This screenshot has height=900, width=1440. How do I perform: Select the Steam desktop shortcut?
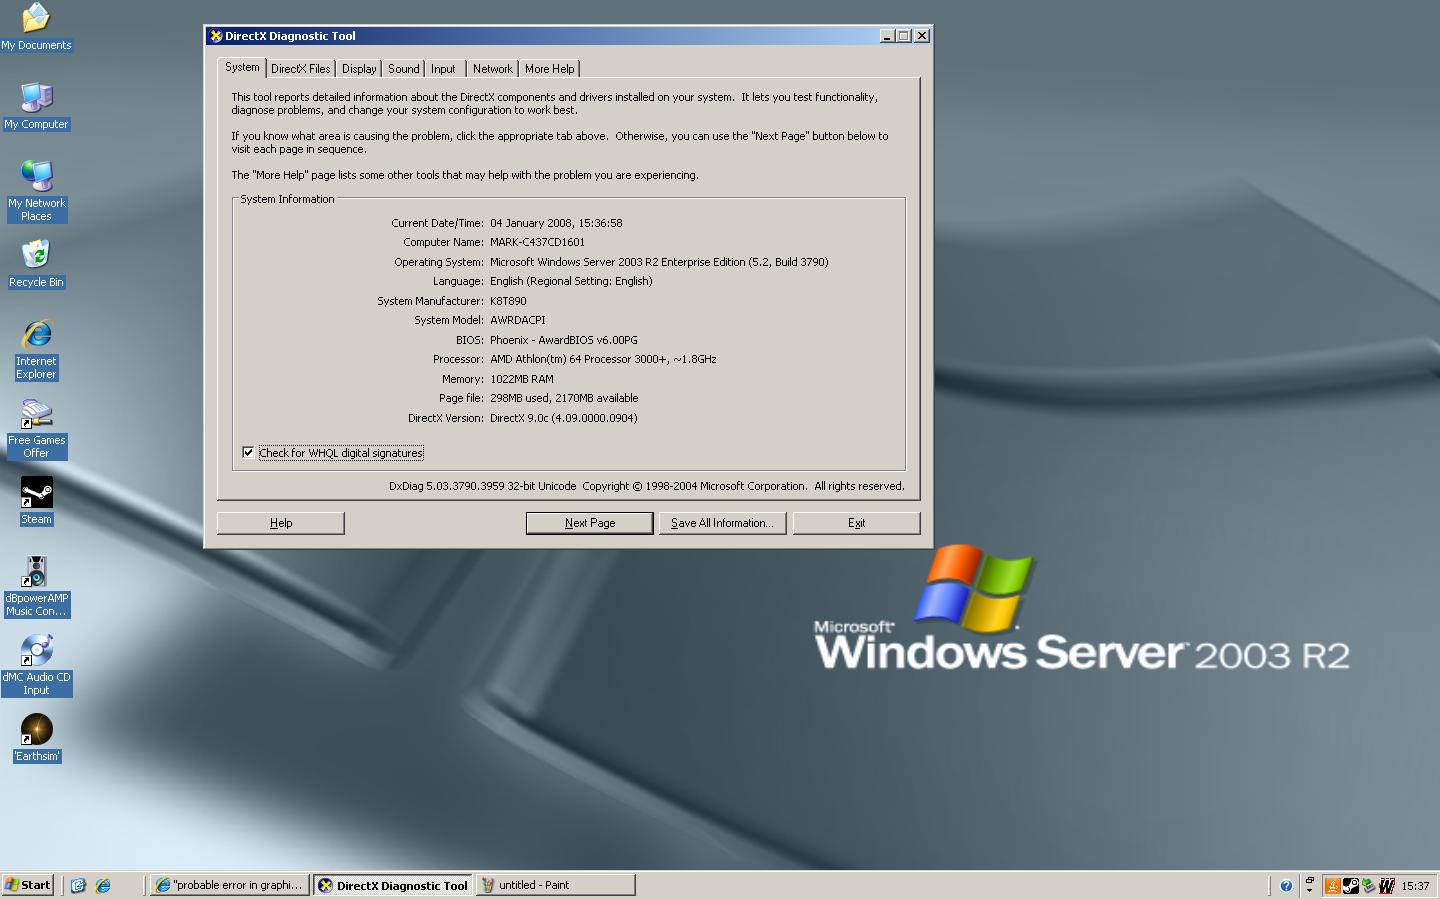[36, 501]
